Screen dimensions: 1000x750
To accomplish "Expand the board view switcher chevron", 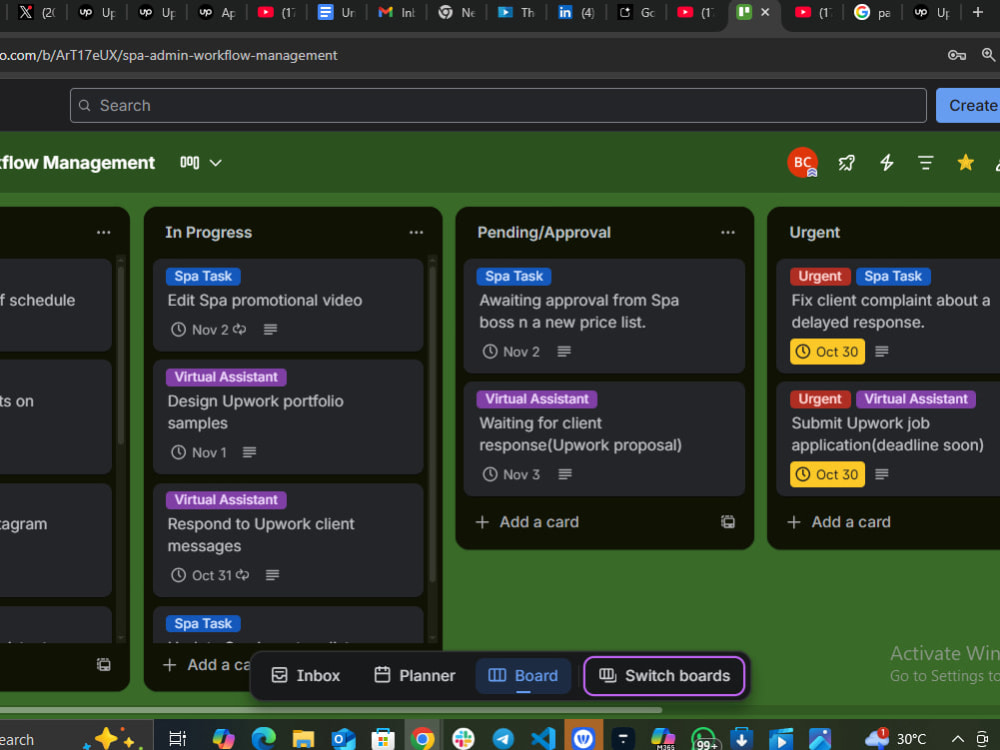I will 216,163.
